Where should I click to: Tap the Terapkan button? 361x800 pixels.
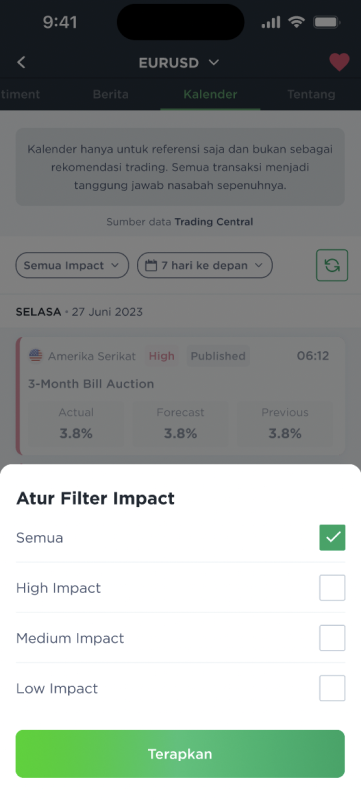coord(180,754)
